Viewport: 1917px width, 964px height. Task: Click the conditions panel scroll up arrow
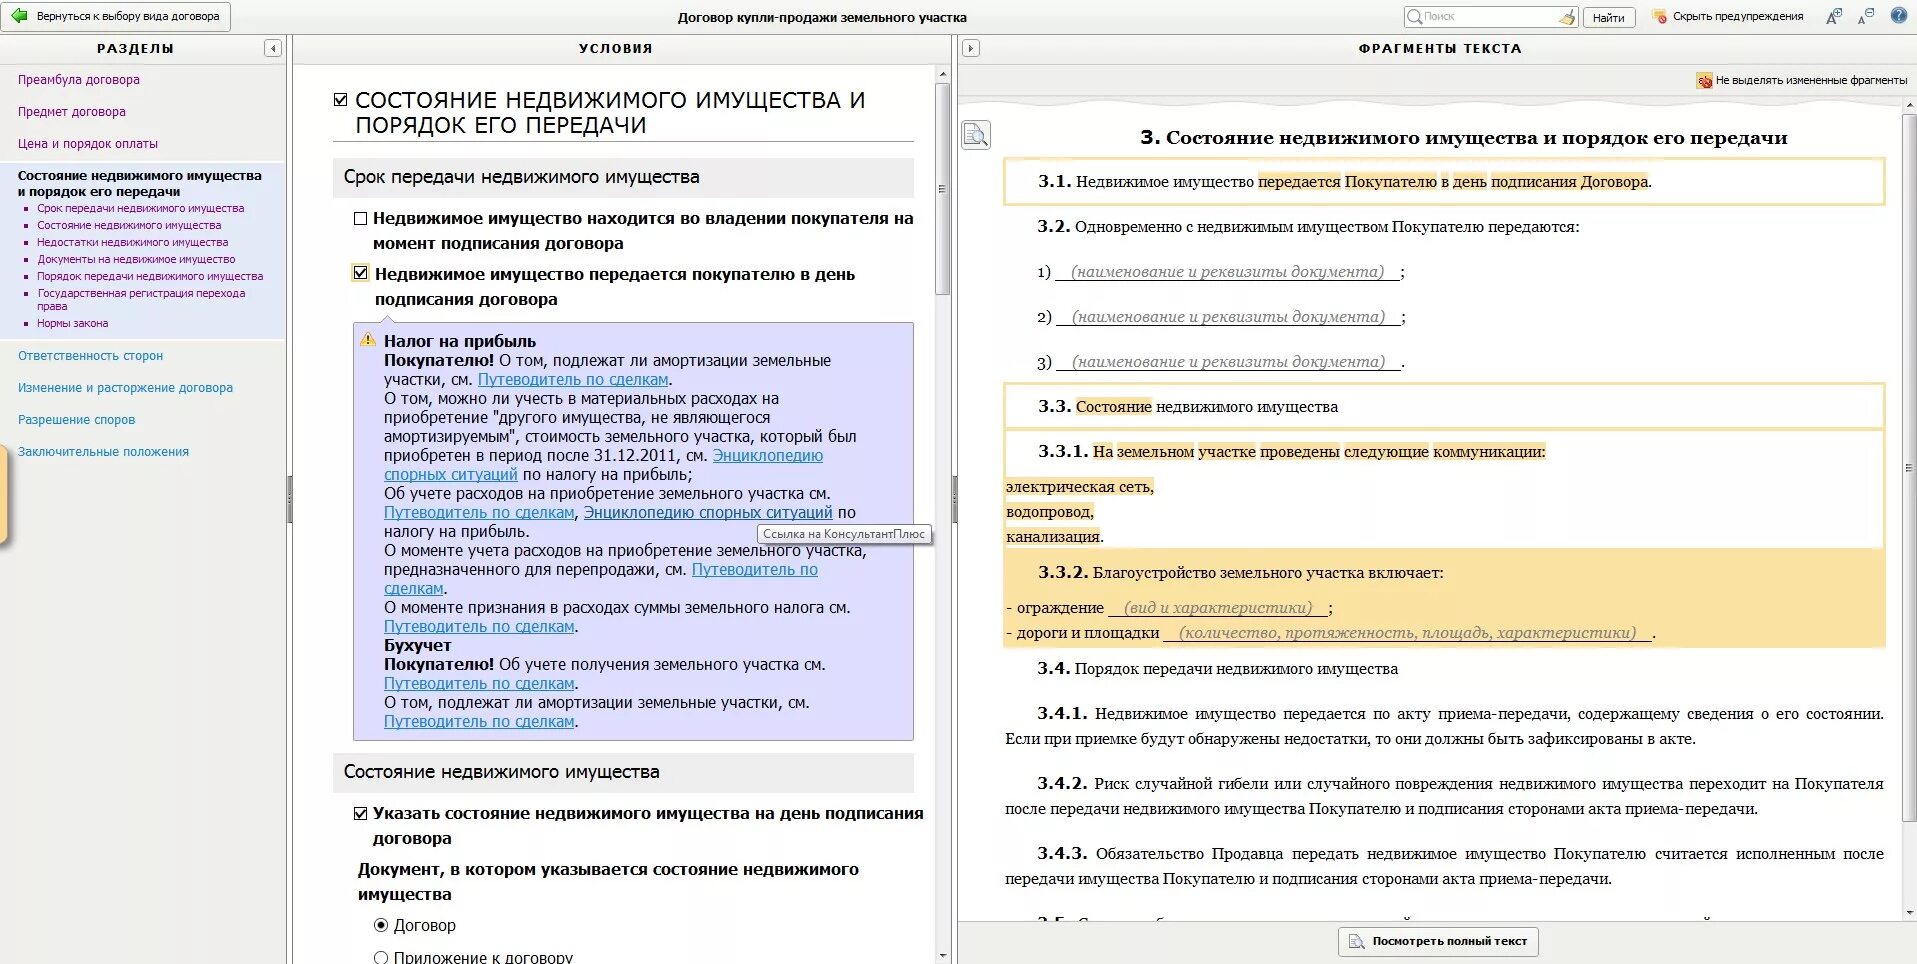coord(942,74)
